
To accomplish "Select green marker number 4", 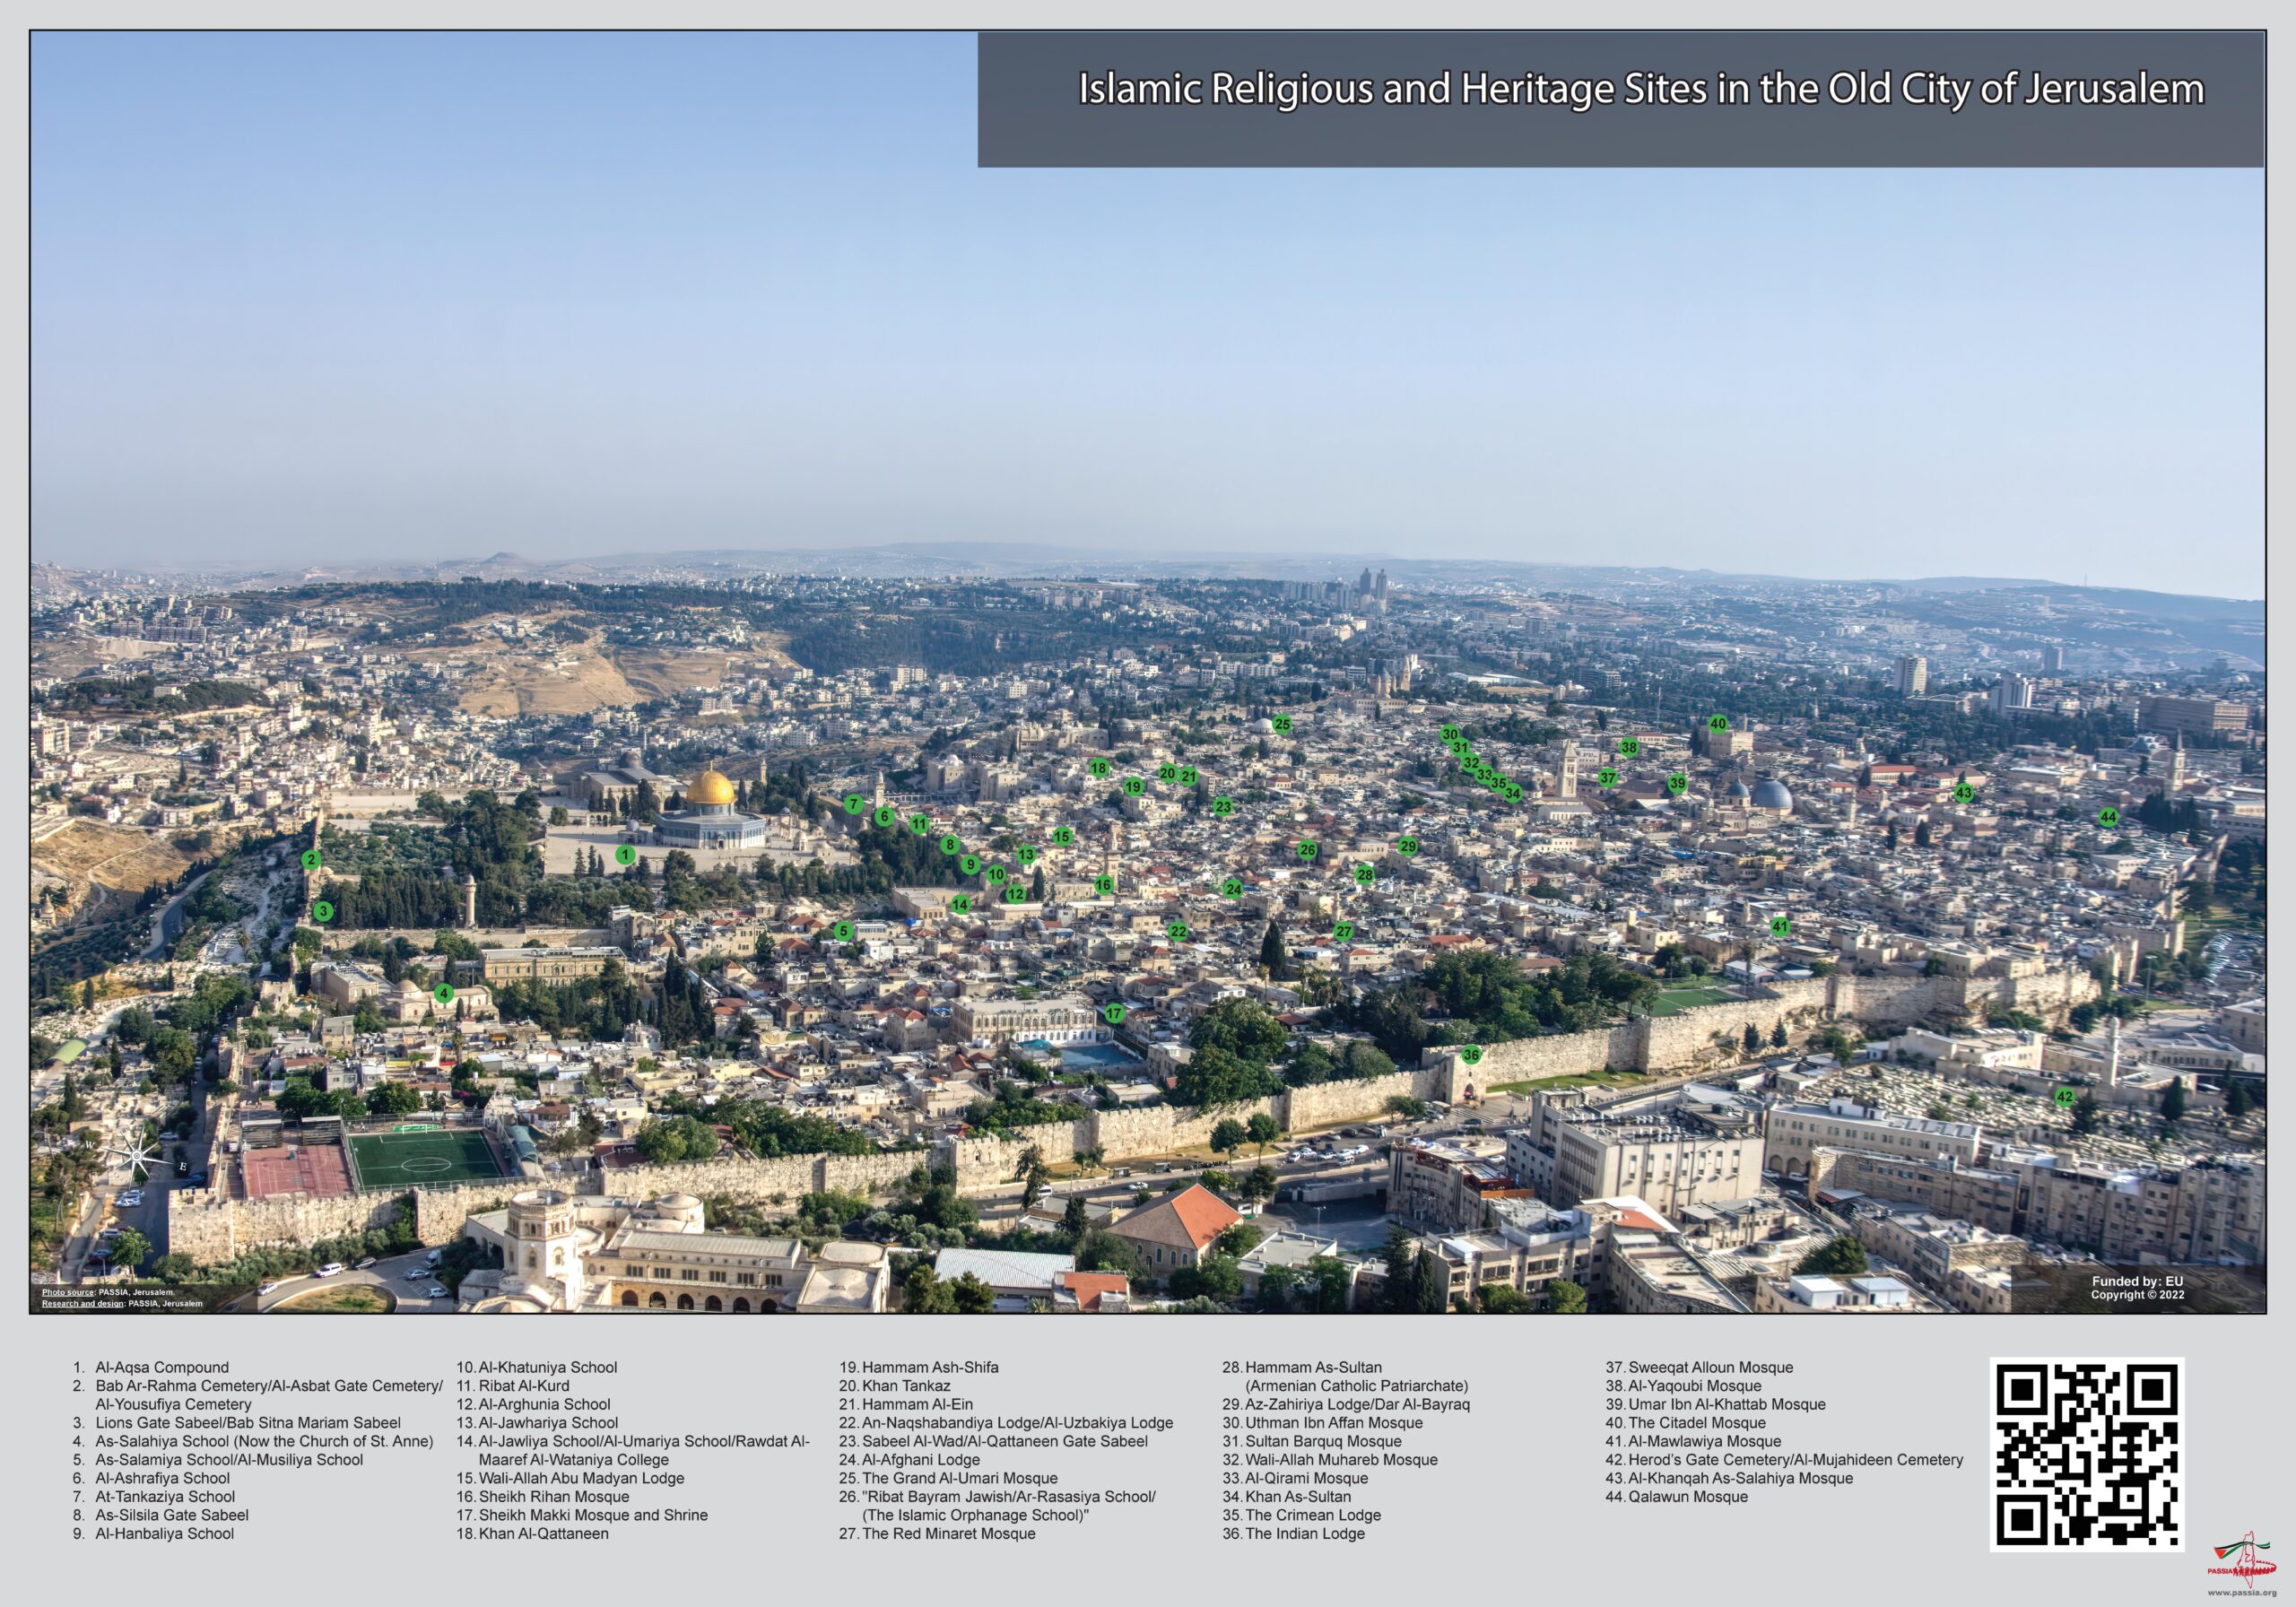I will [x=444, y=993].
